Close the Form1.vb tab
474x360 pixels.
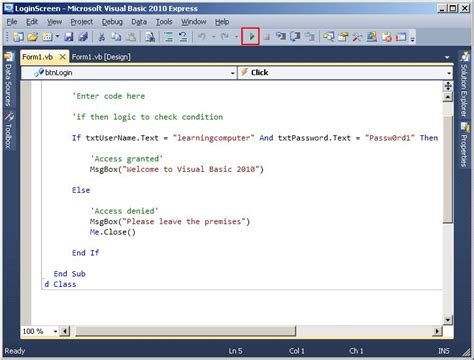(62, 57)
